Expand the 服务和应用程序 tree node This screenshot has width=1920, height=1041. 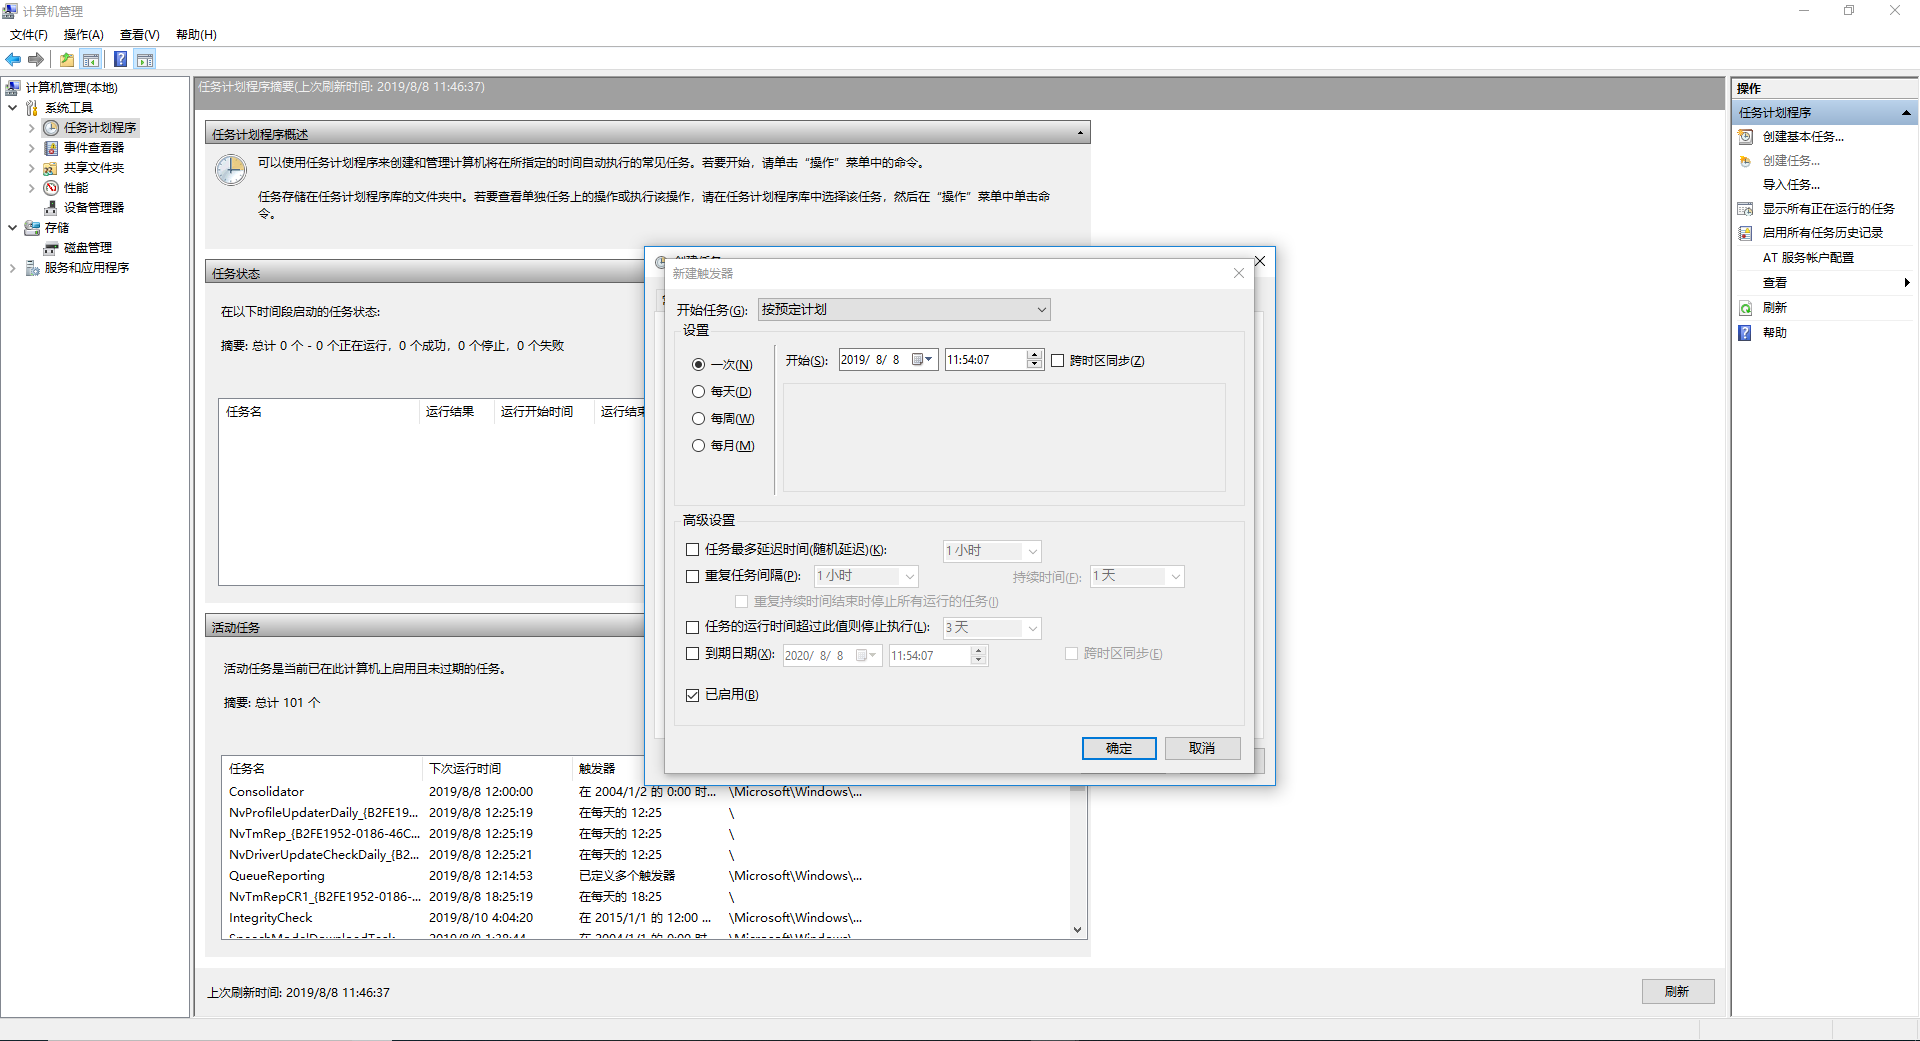12,268
